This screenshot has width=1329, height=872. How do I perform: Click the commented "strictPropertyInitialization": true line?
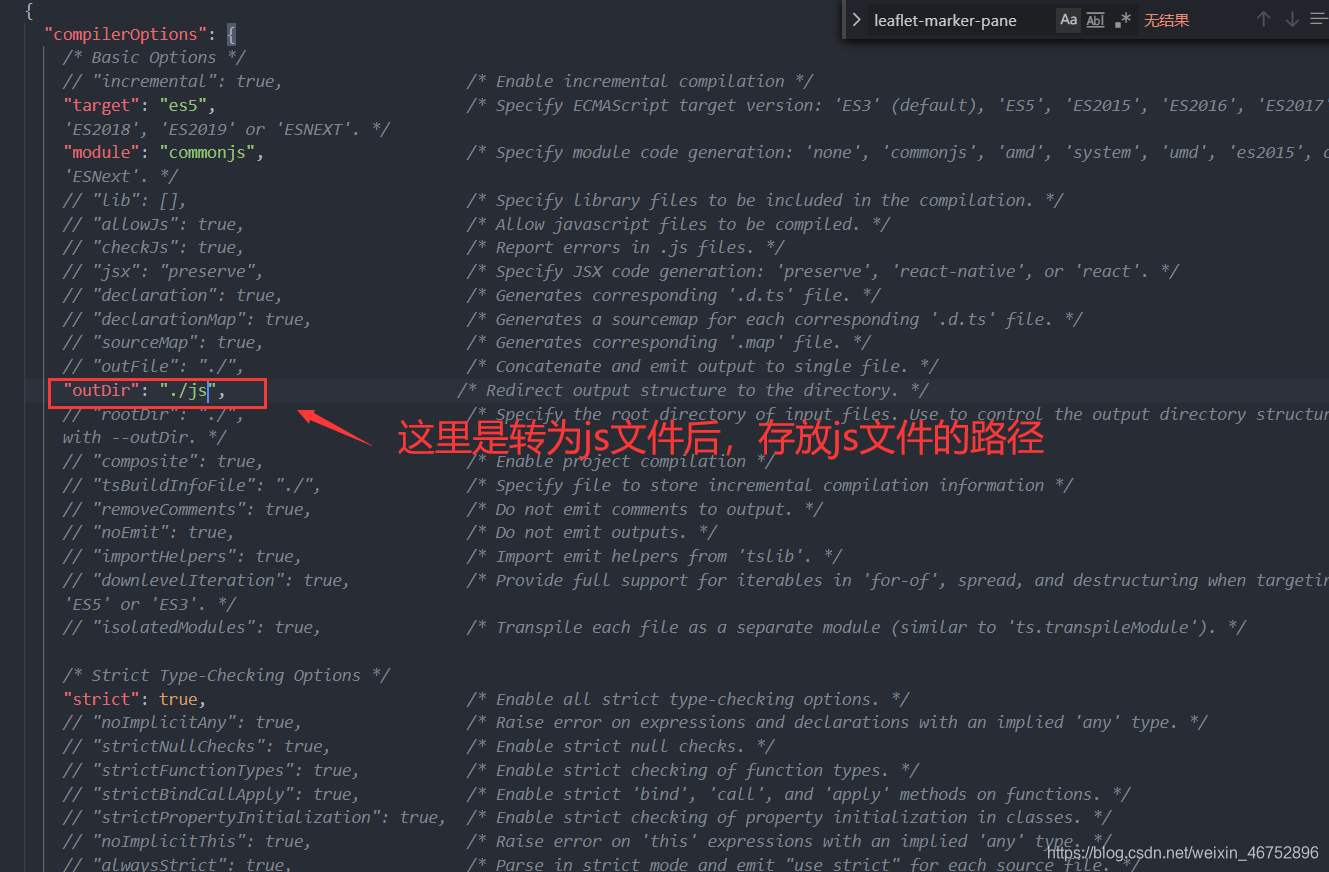(255, 817)
